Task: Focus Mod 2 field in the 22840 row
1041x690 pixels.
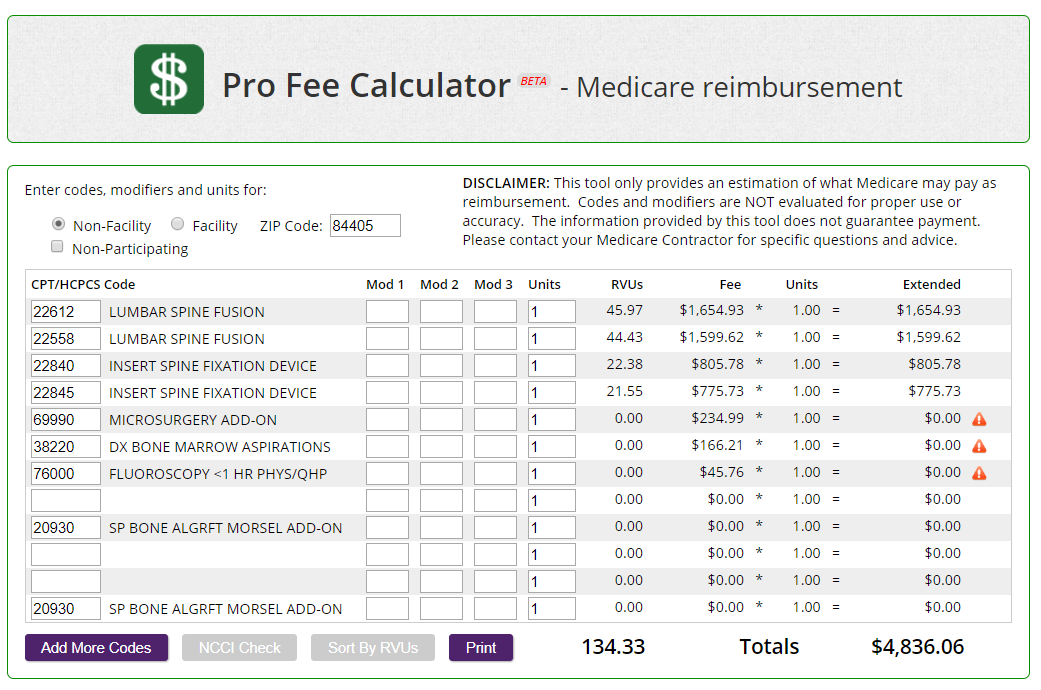Action: pyautogui.click(x=441, y=366)
